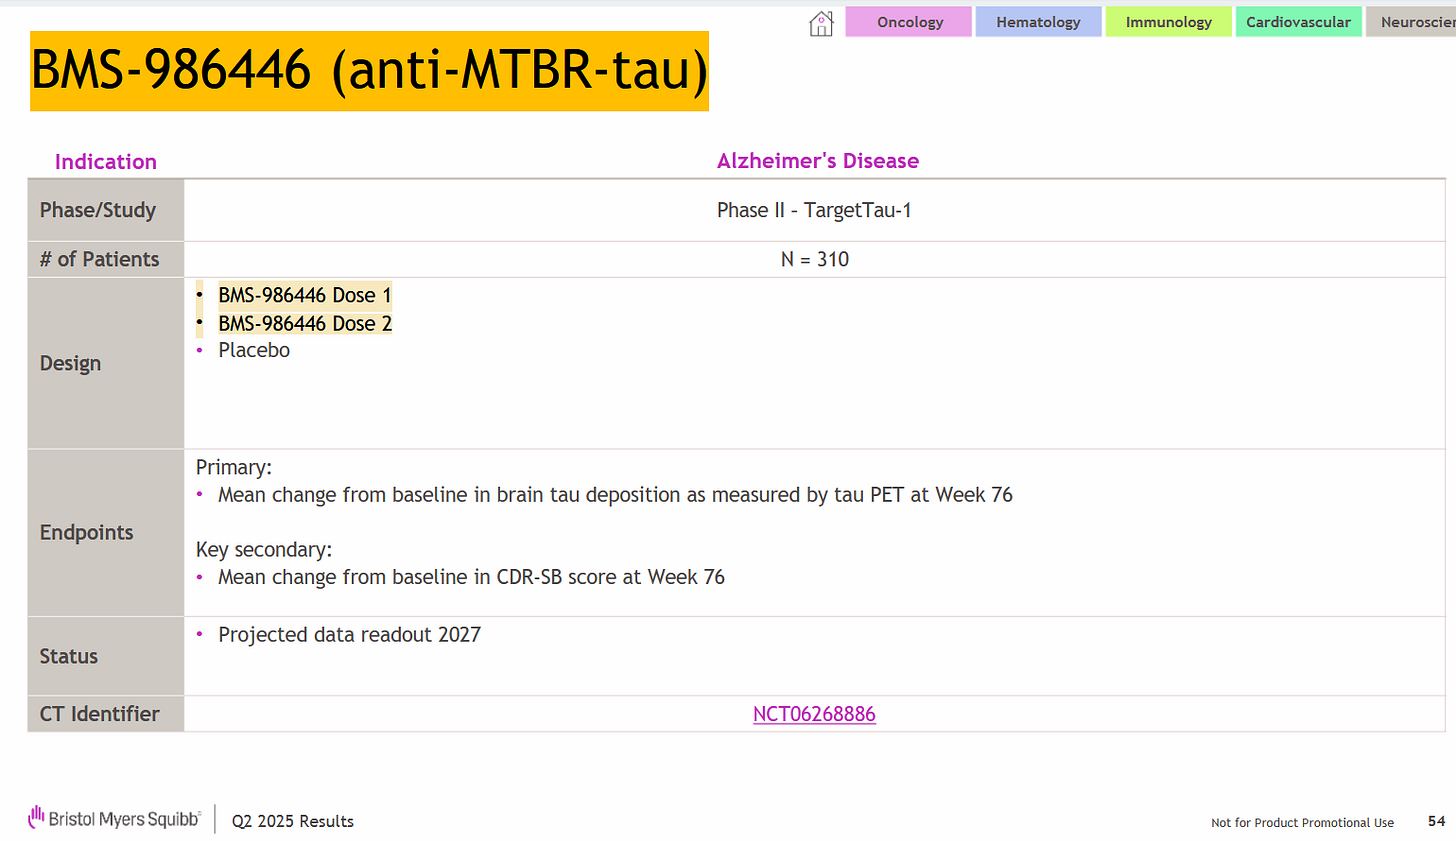Click the Alzheimer's Disease indication heading

tap(817, 161)
